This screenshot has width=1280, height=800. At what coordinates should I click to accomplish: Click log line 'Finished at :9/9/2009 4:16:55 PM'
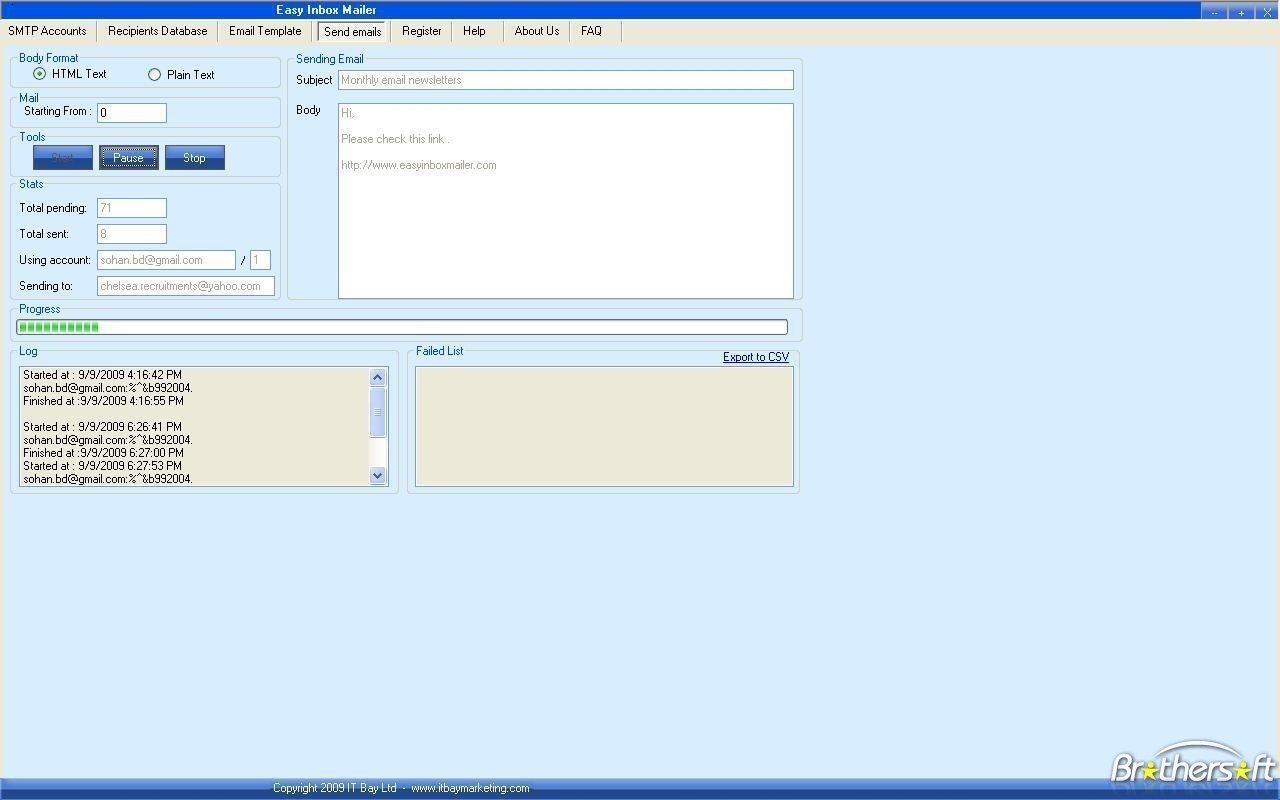(104, 401)
